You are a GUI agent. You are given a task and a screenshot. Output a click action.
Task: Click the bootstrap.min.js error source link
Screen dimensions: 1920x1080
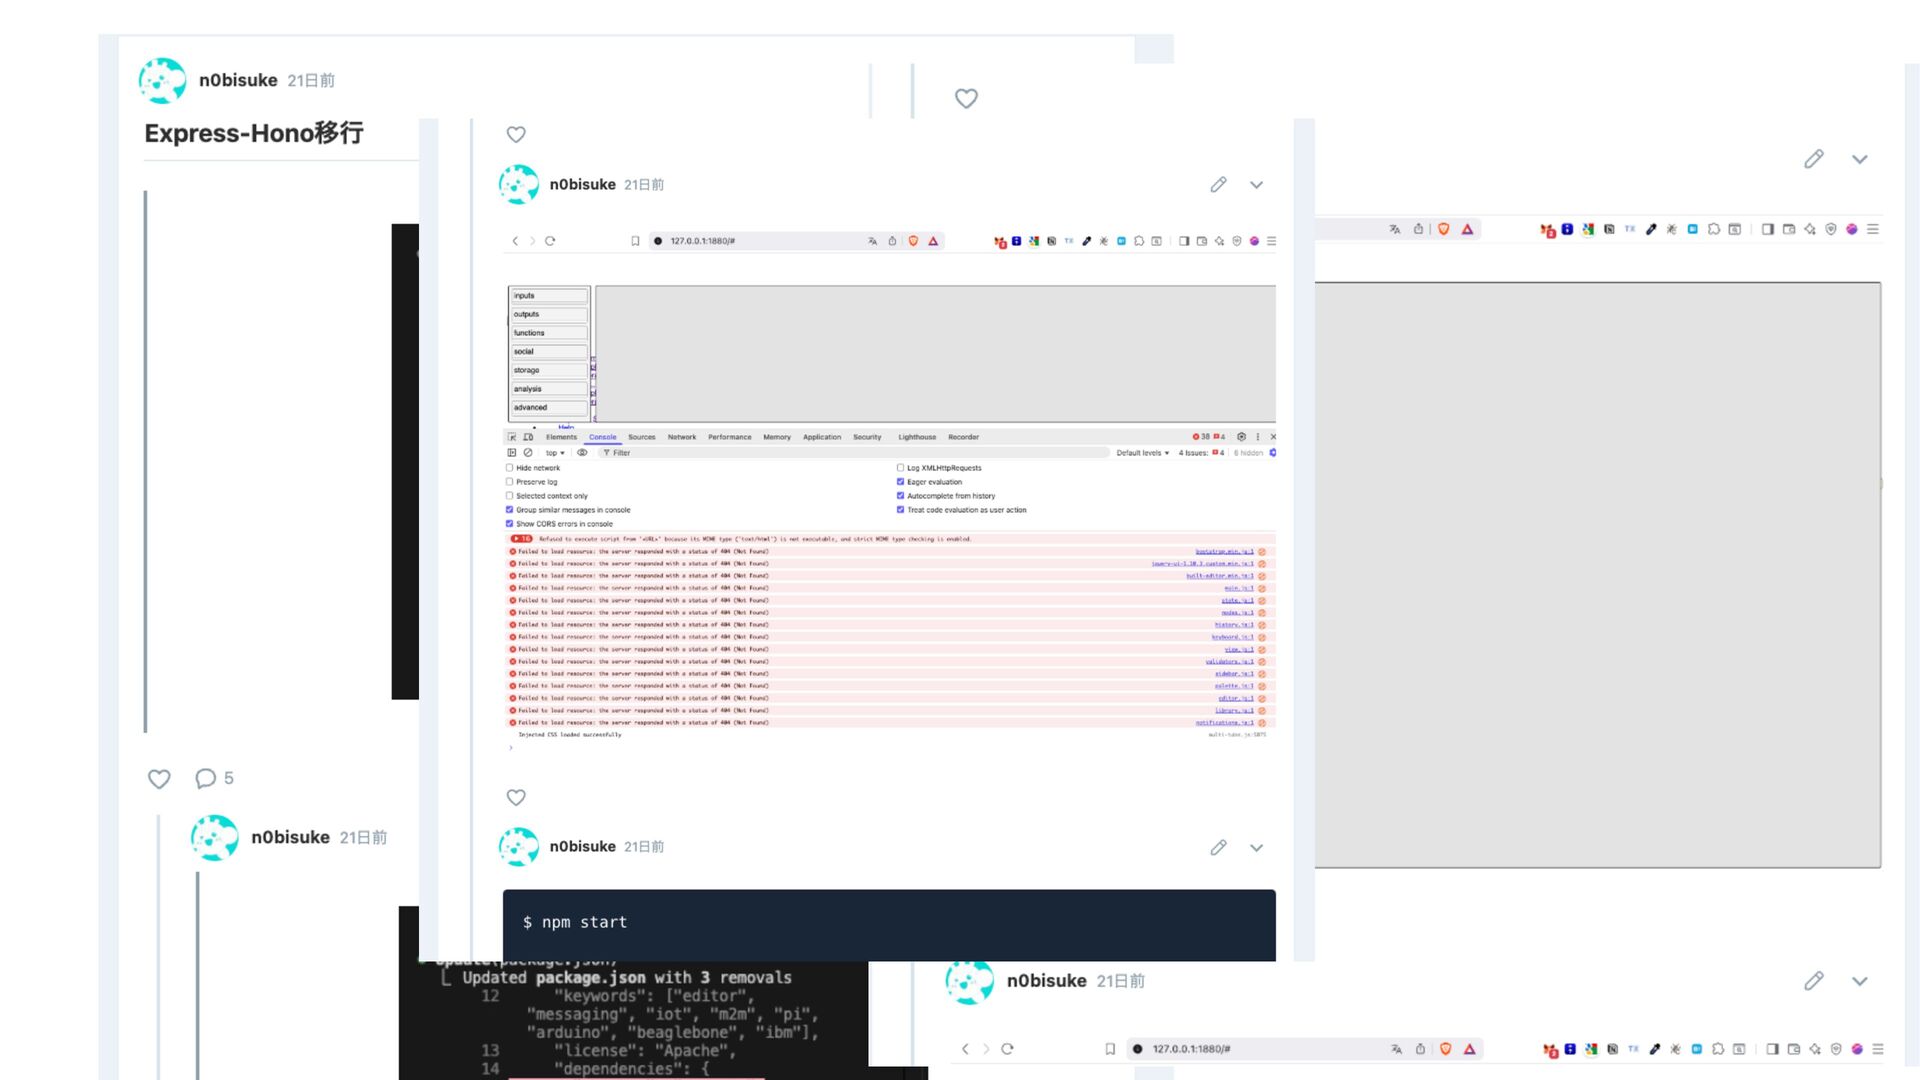coord(1224,552)
